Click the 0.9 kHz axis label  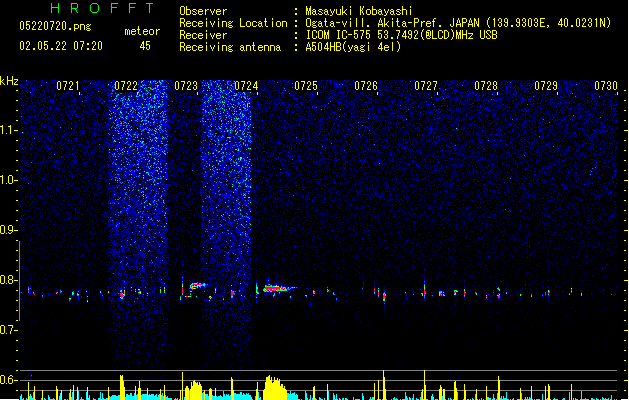coord(8,230)
